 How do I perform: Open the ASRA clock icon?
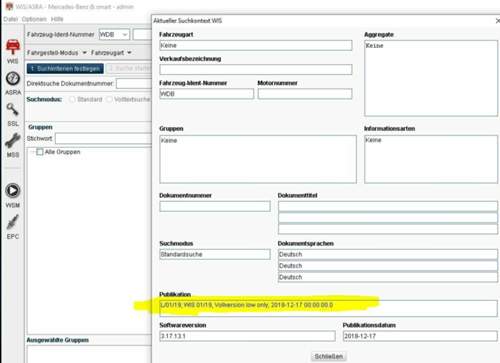13,79
